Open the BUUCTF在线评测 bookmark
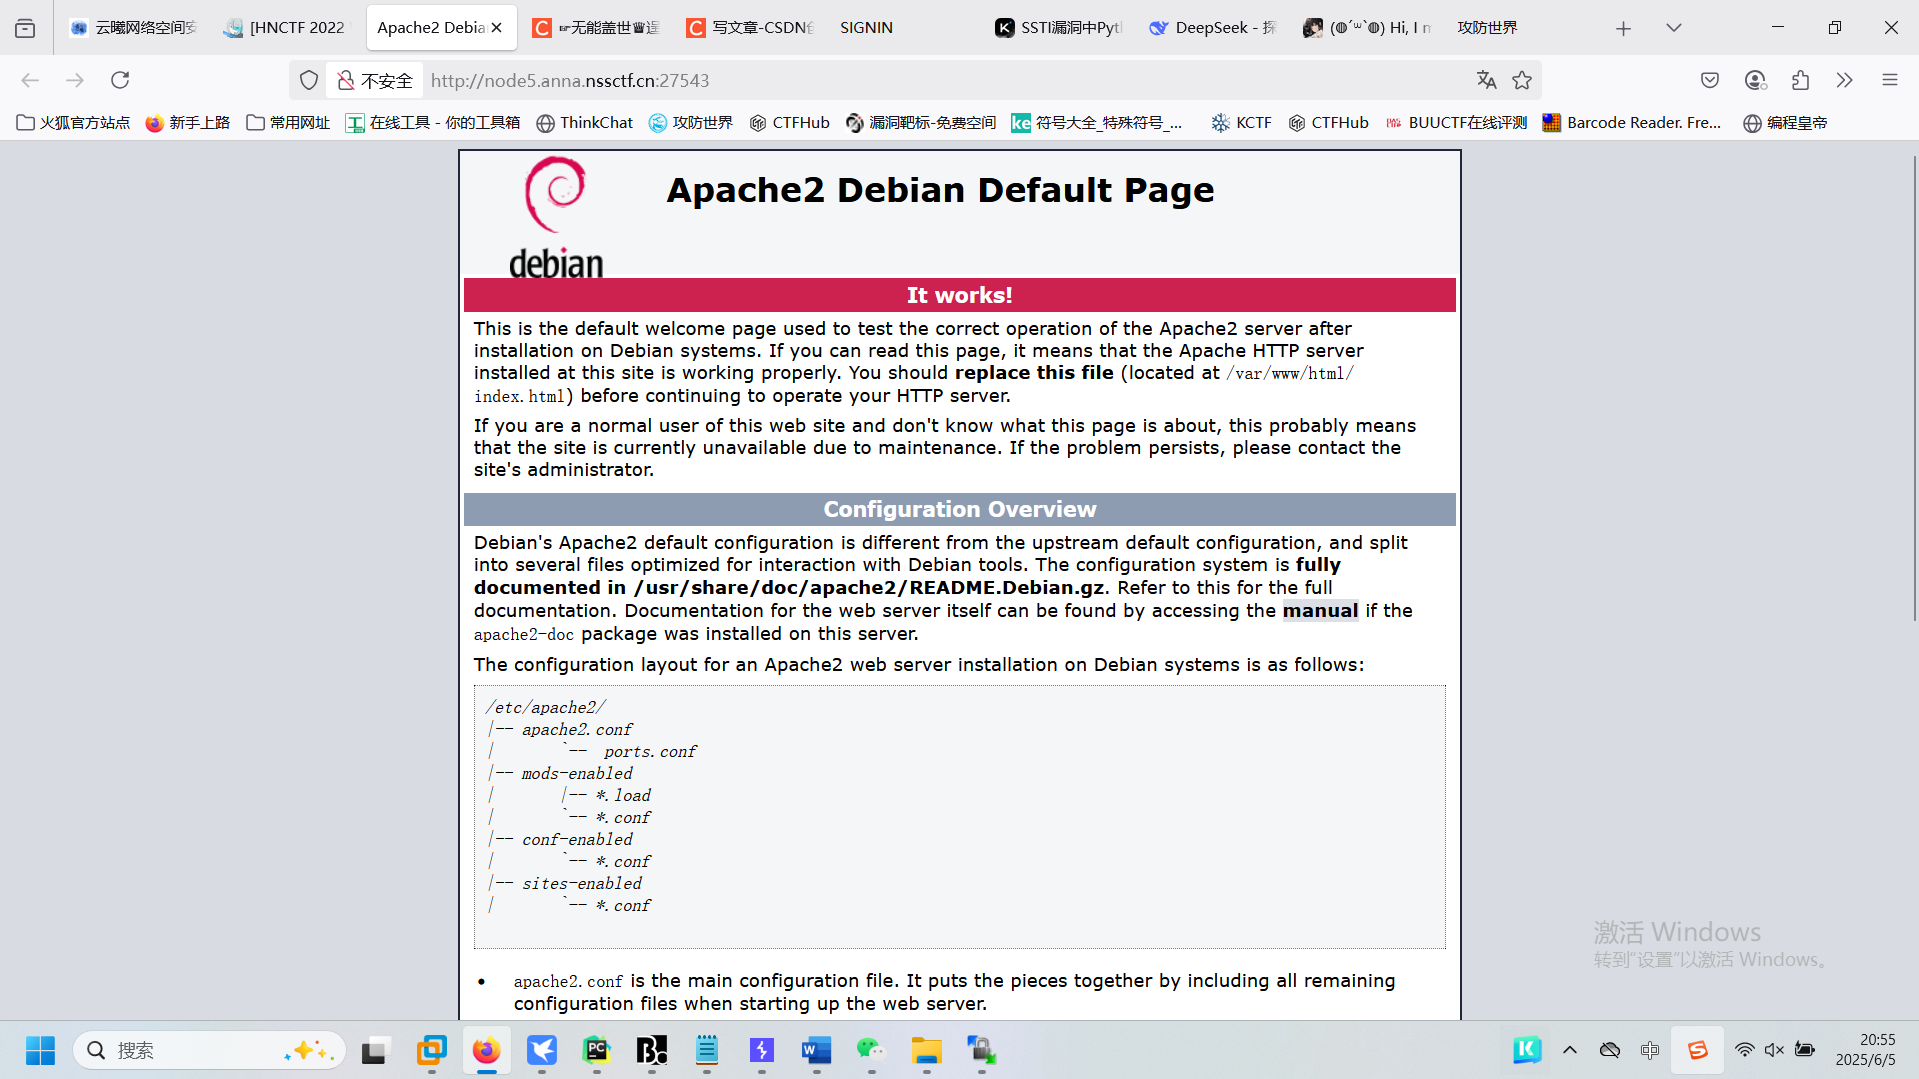 tap(1456, 123)
